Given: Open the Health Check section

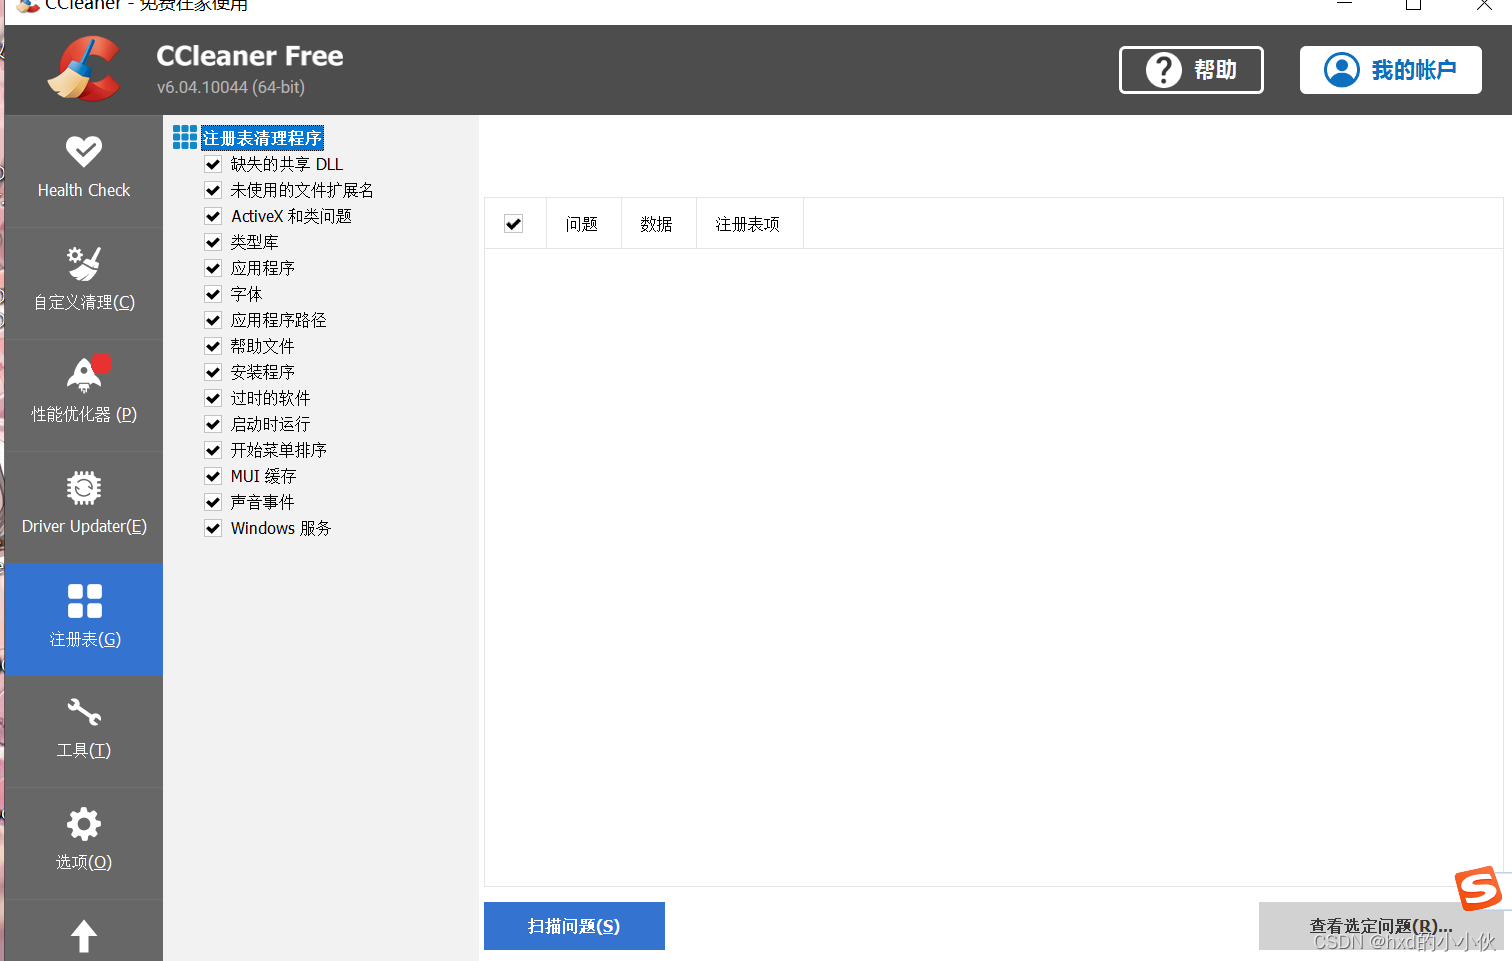Looking at the screenshot, I should tap(84, 171).
